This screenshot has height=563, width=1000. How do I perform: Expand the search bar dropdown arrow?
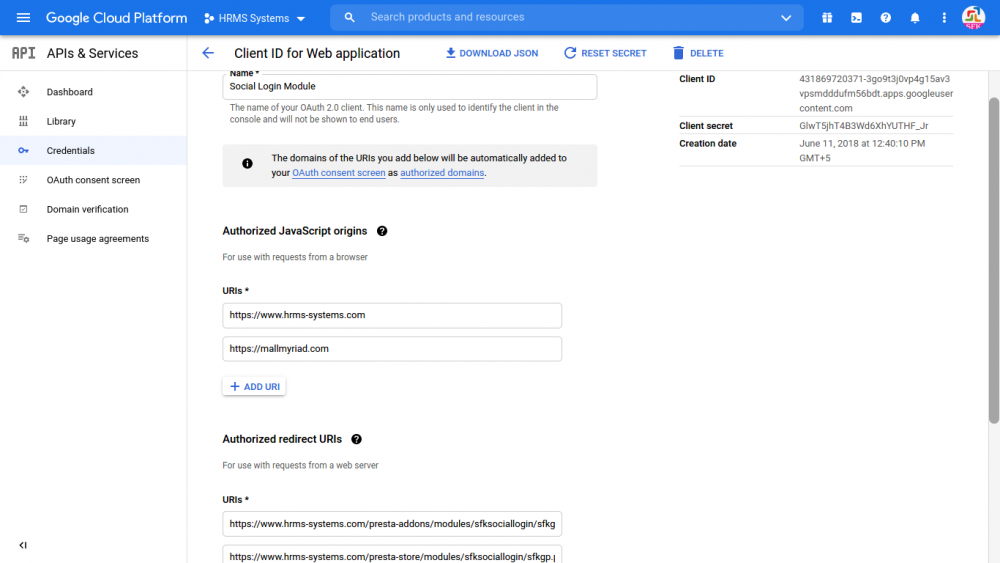click(x=786, y=18)
